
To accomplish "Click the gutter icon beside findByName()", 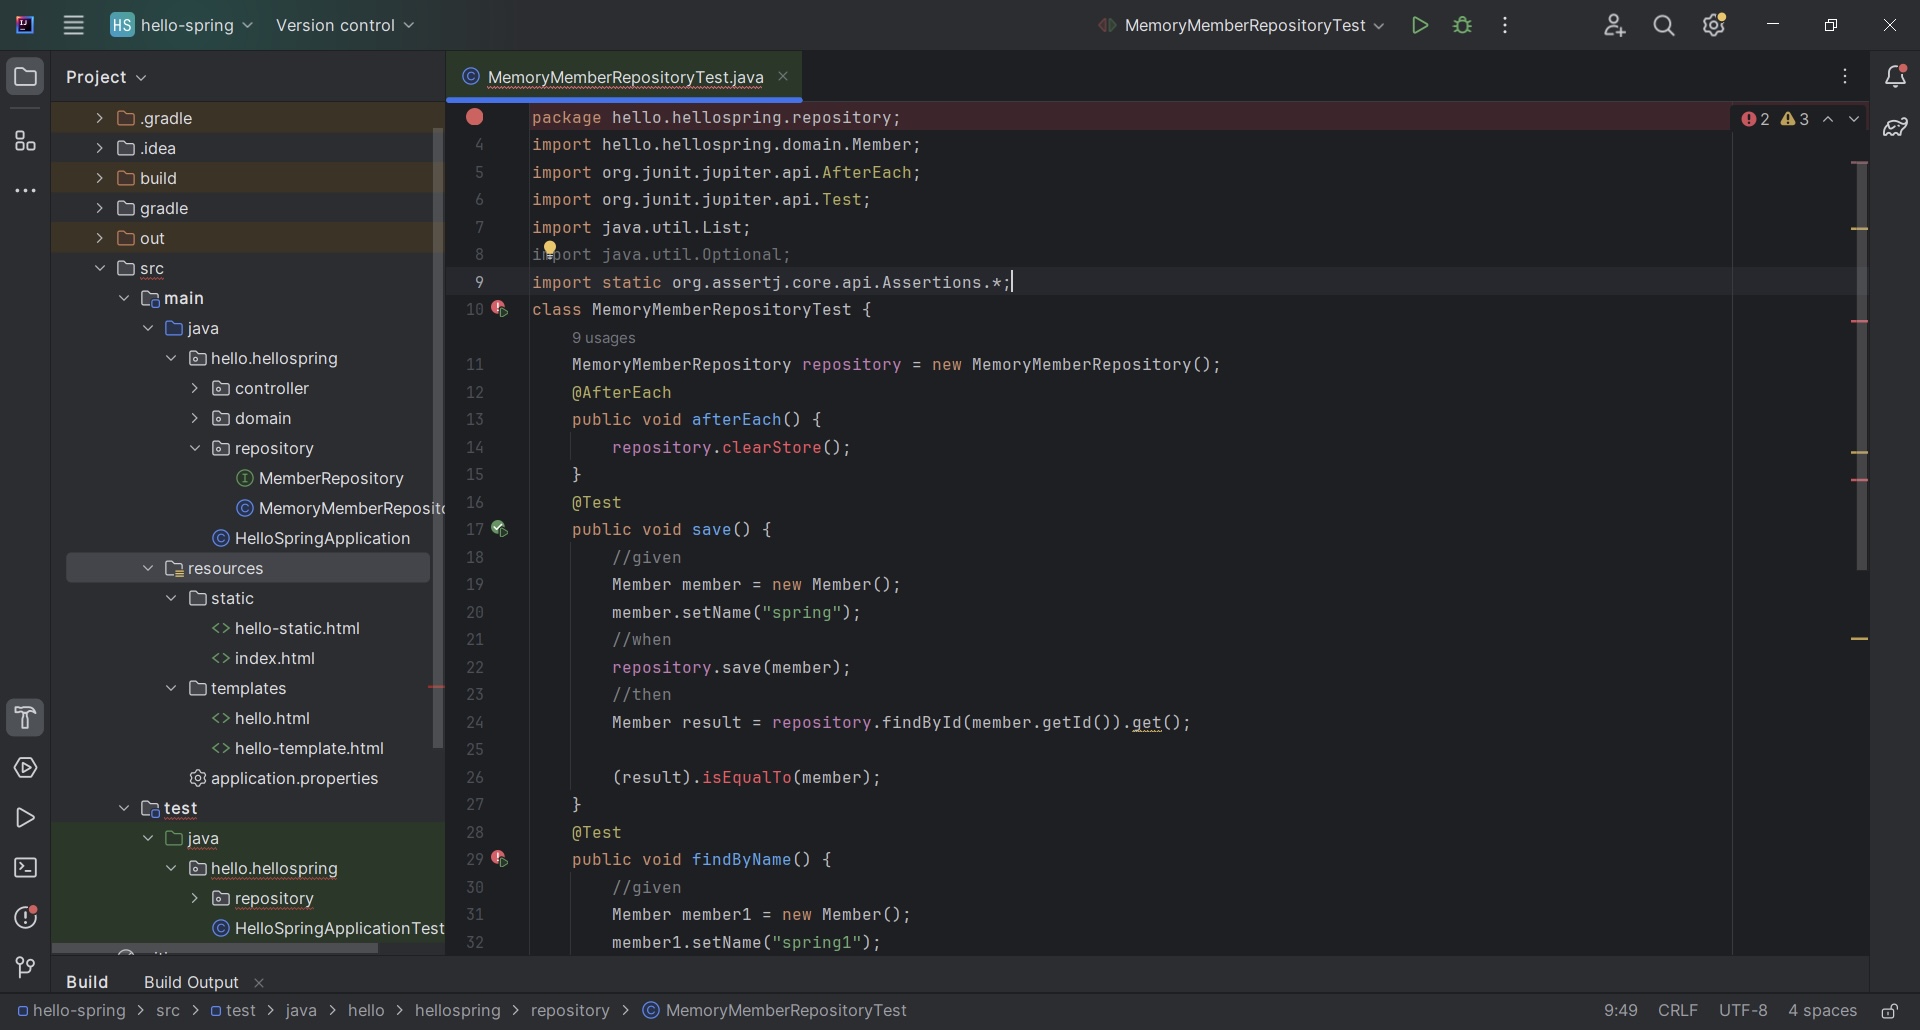I will coord(500,860).
